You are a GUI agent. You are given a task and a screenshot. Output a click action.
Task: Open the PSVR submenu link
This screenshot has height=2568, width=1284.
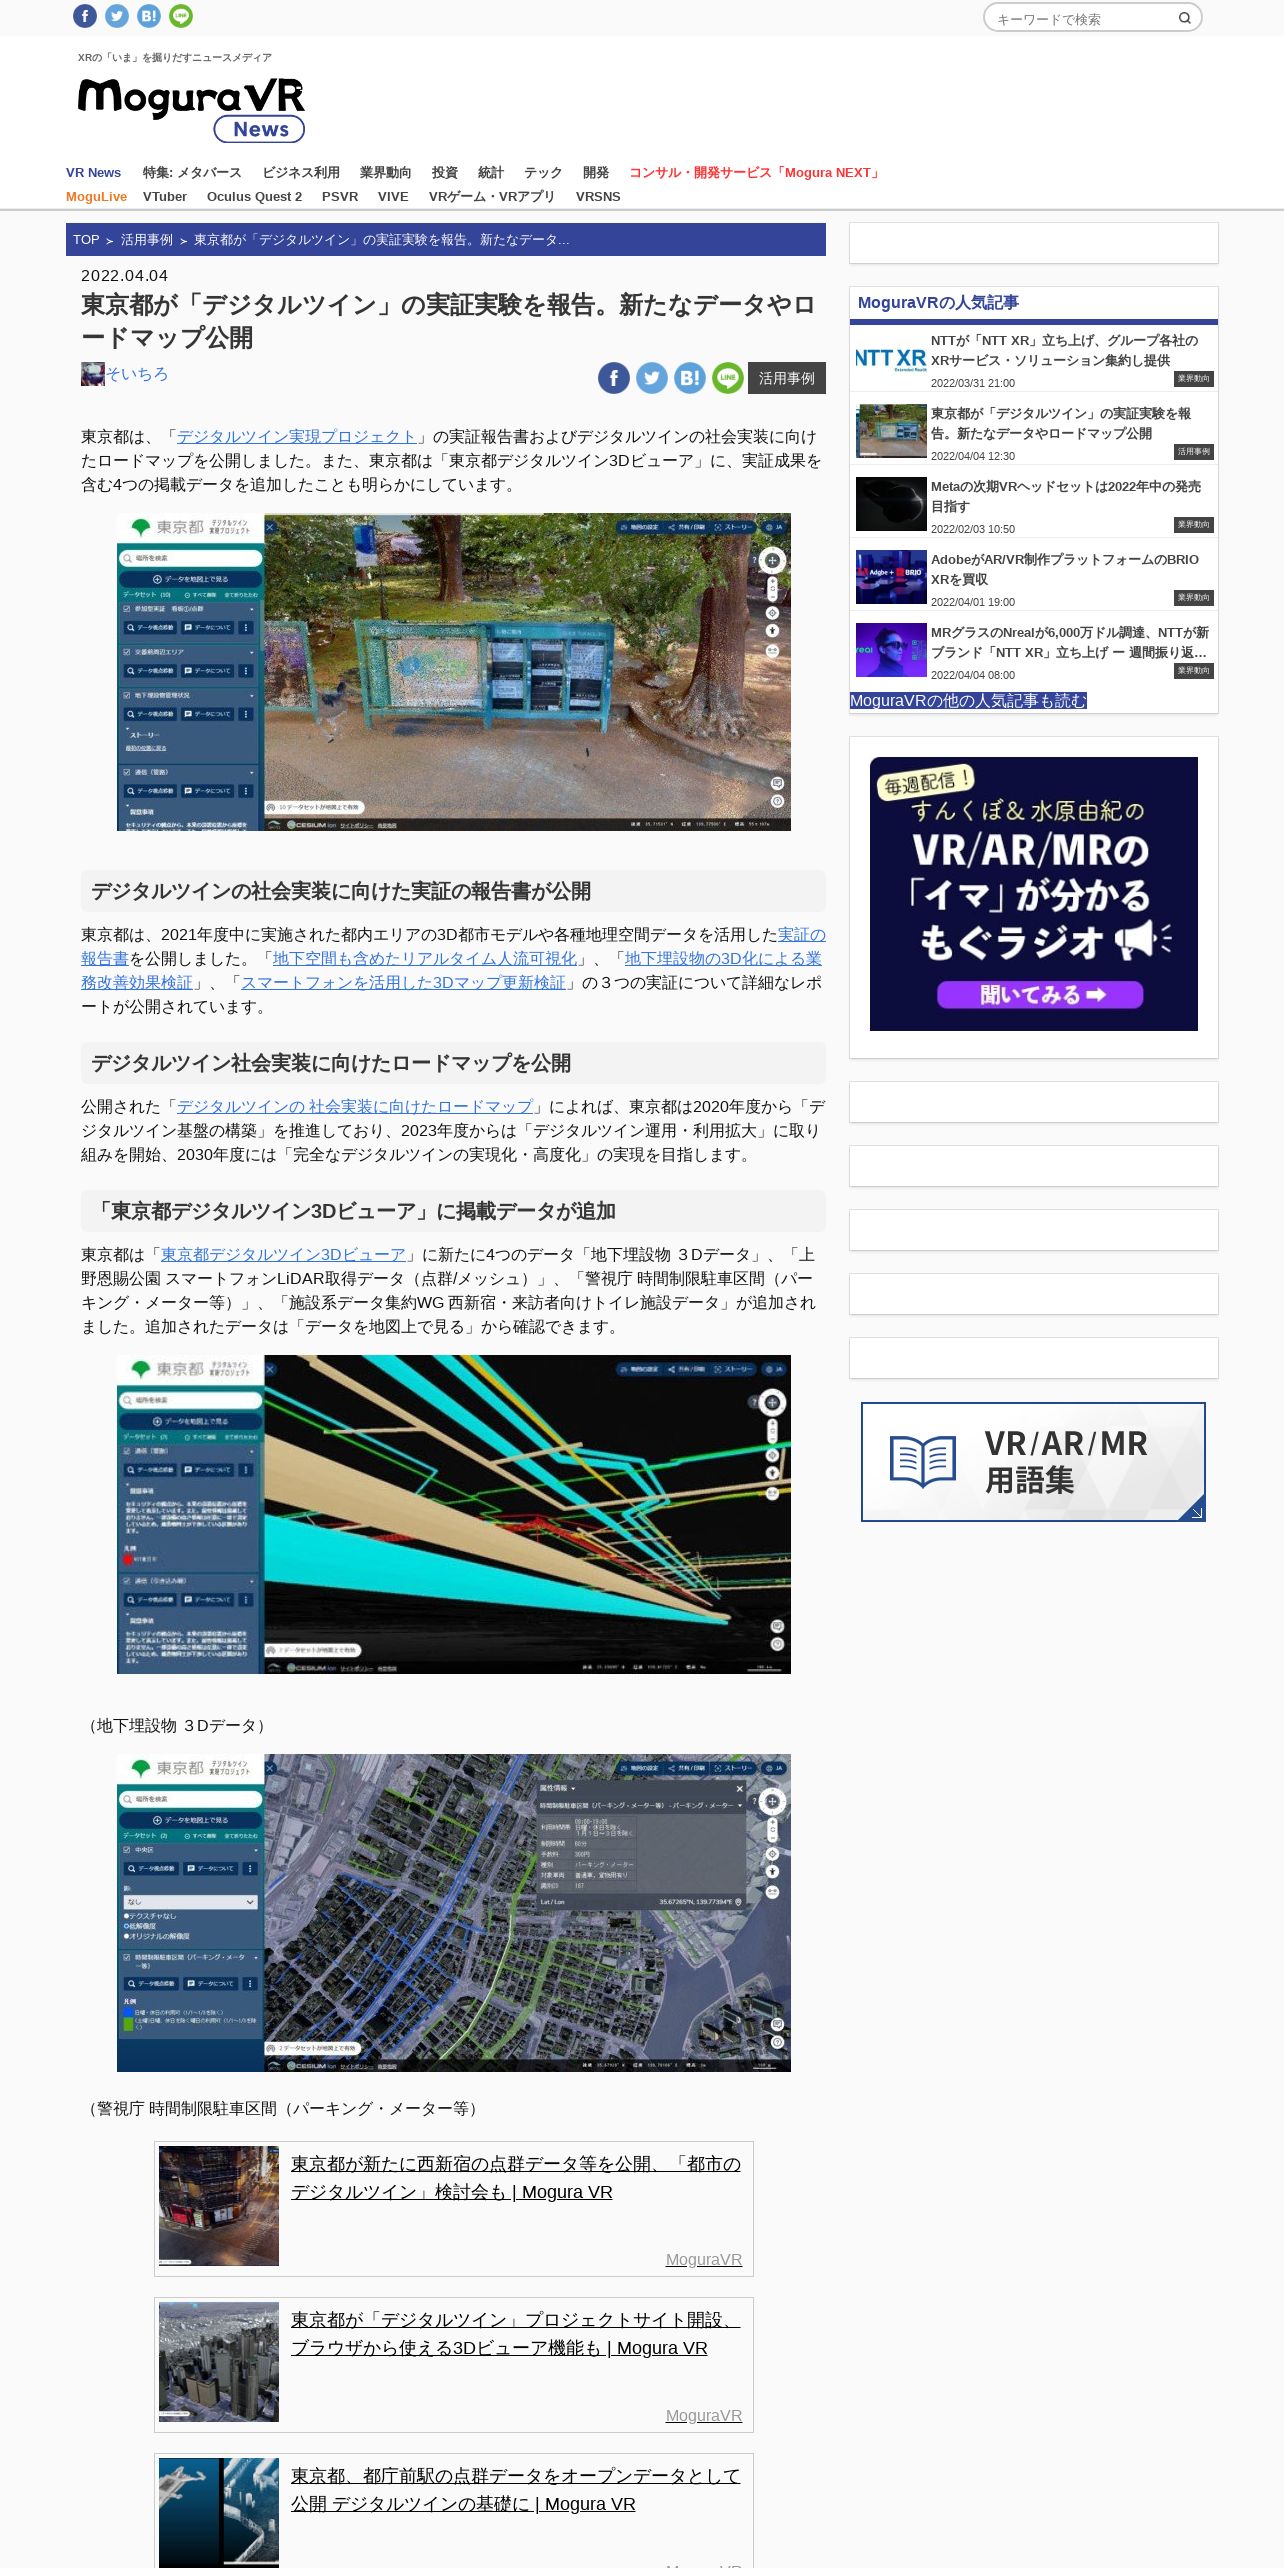(340, 196)
